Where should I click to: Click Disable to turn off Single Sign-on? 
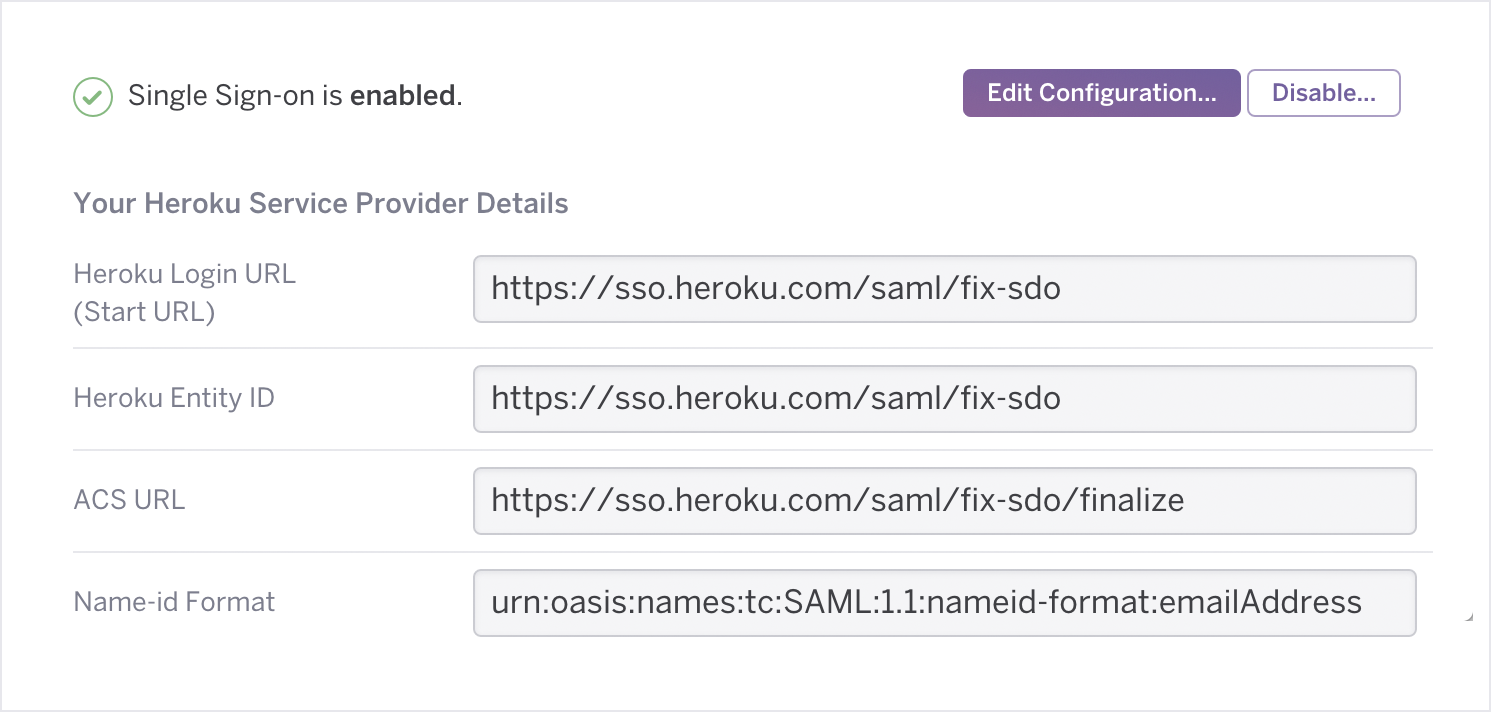1323,92
